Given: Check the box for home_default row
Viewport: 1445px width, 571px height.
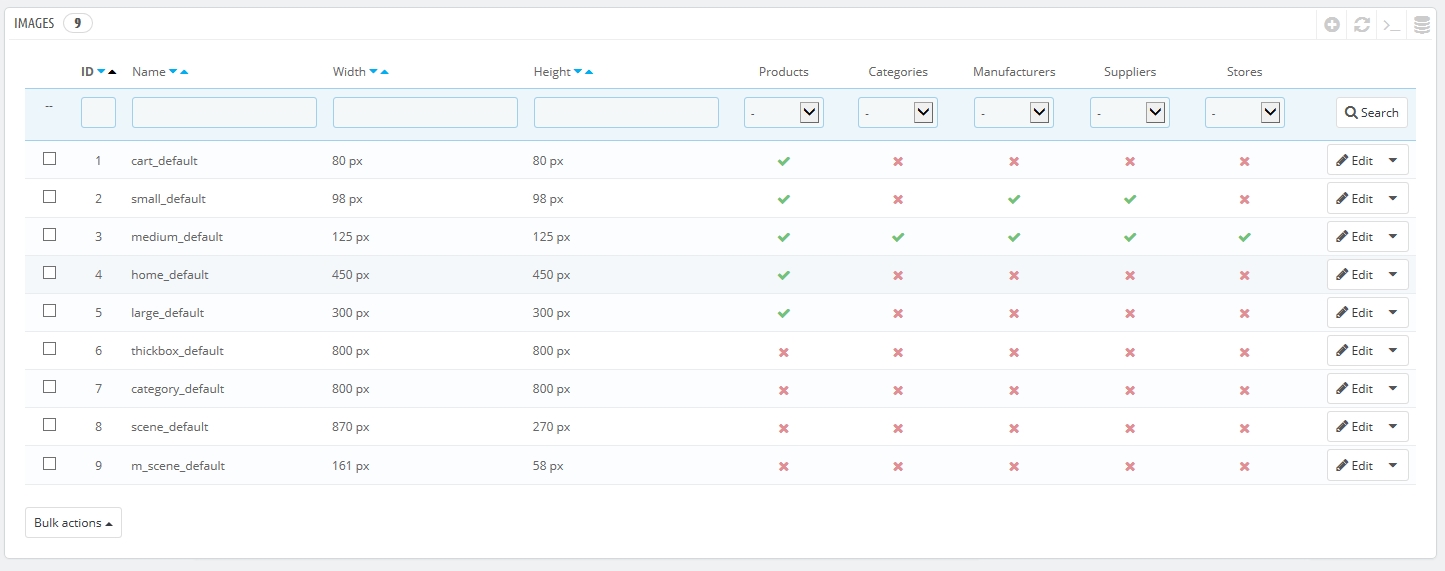Looking at the screenshot, I should [x=49, y=273].
